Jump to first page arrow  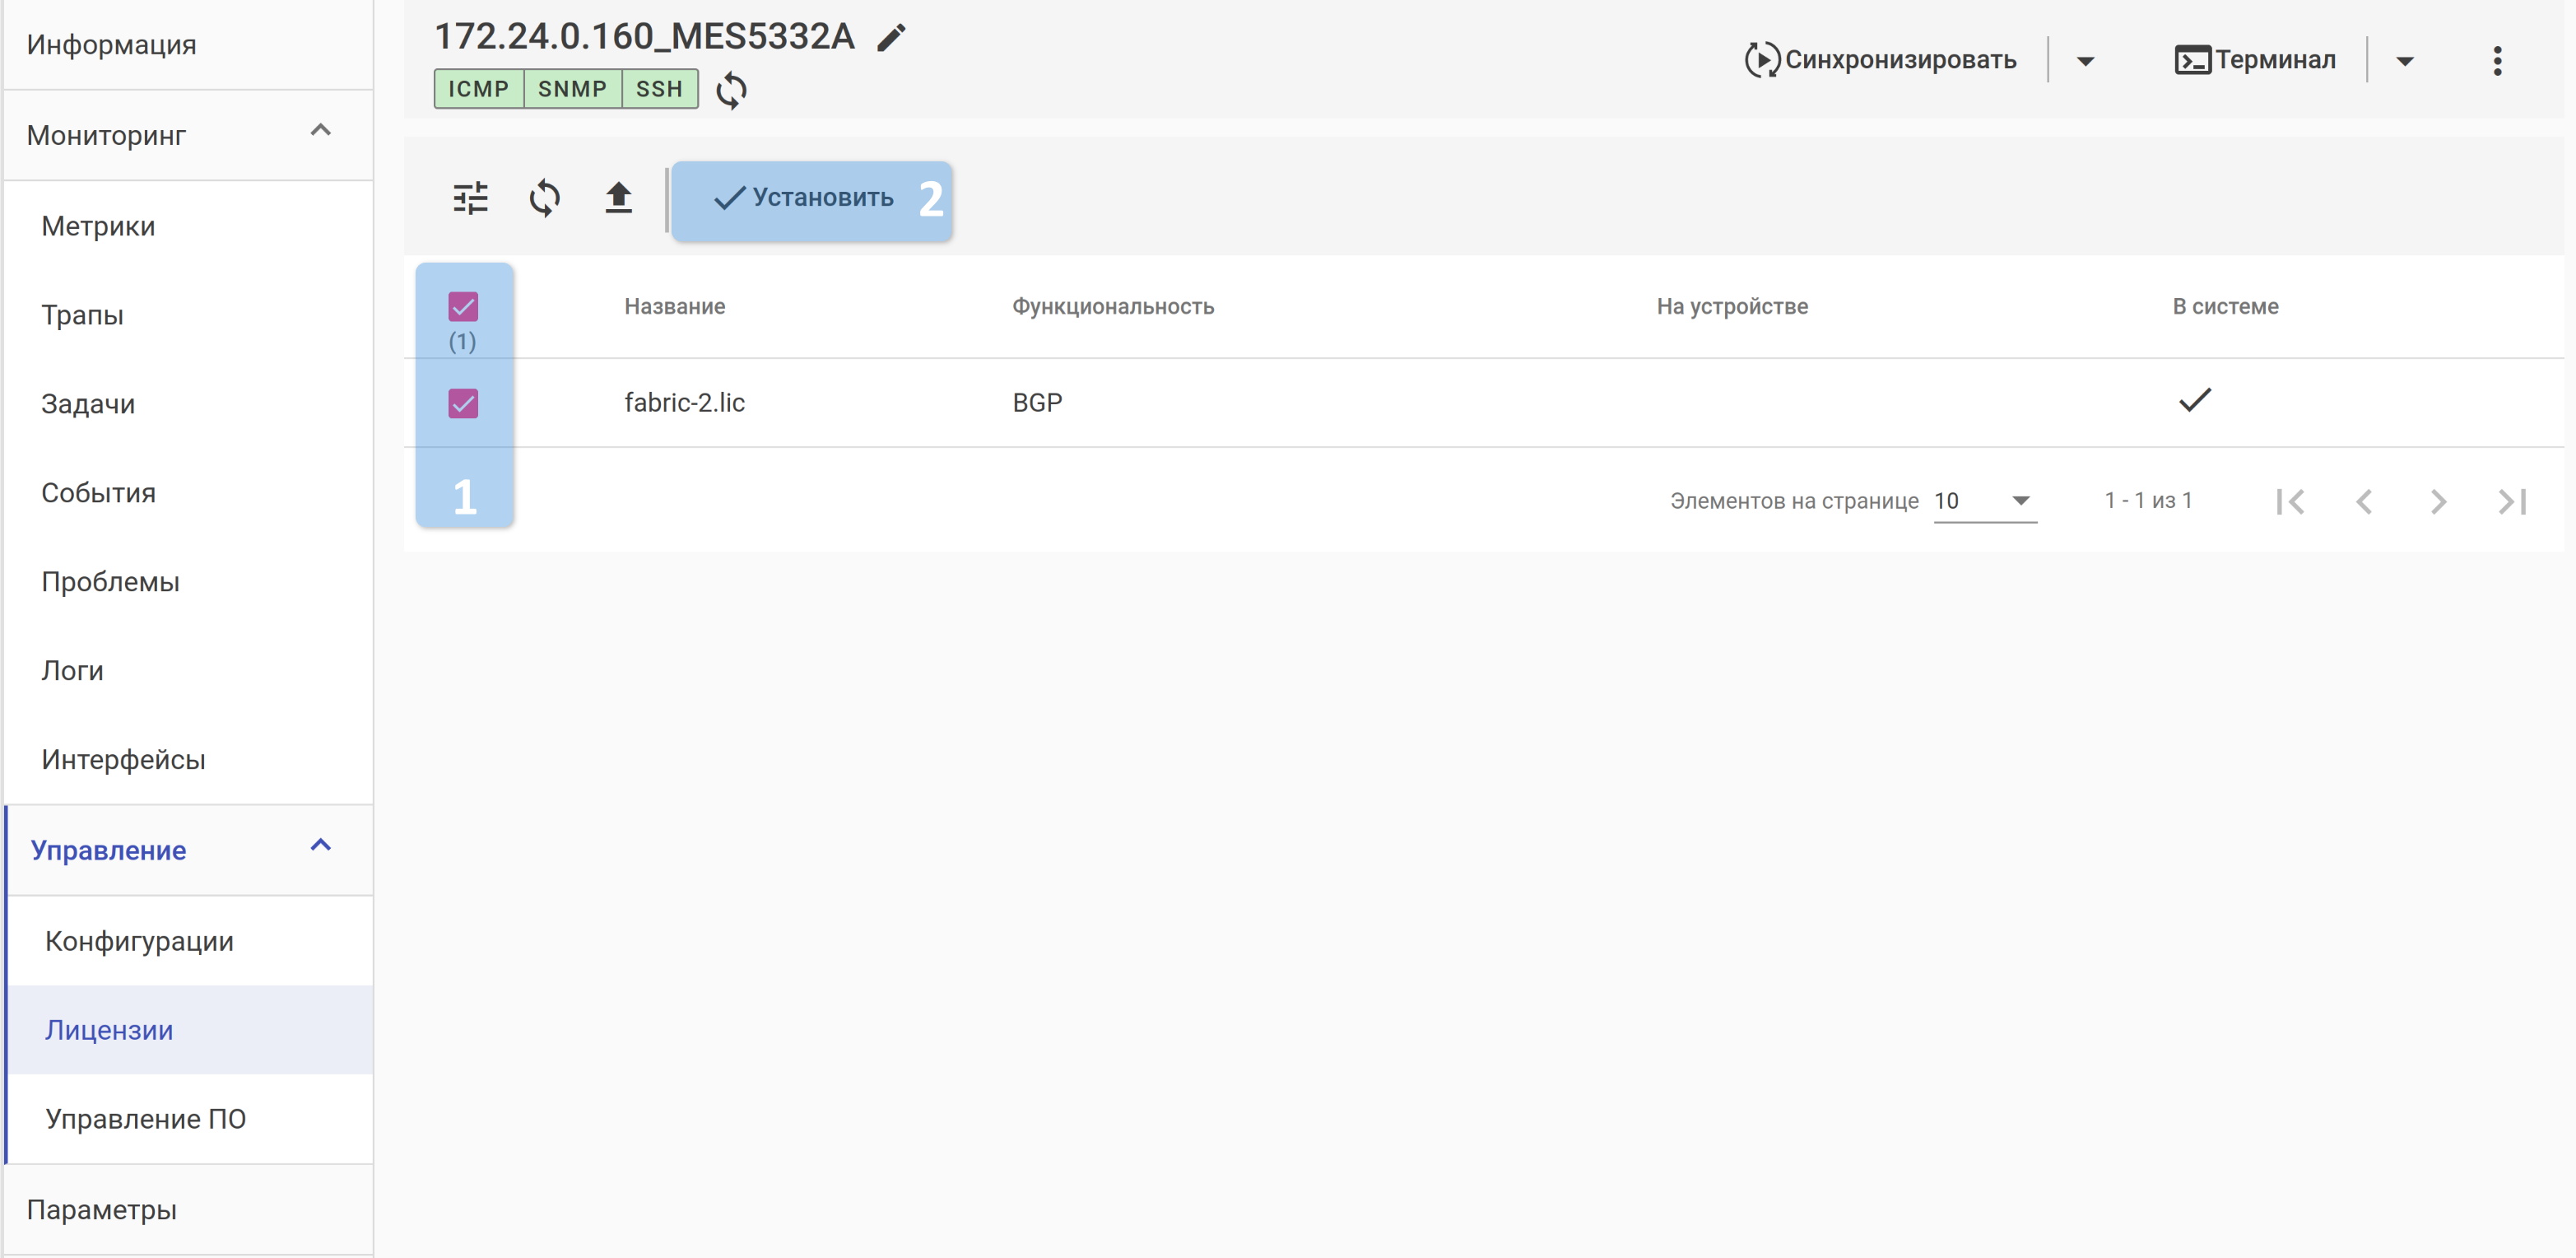[x=2289, y=501]
